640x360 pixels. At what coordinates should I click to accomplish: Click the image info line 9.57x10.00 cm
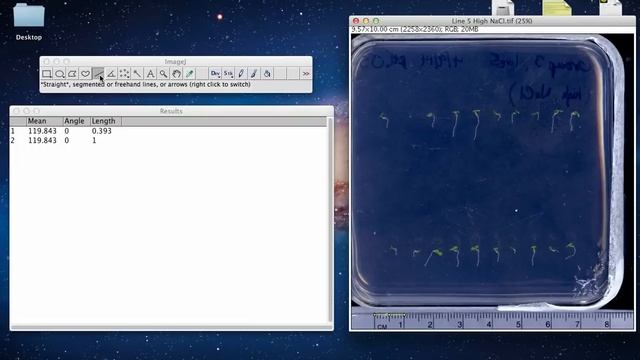[x=415, y=29]
